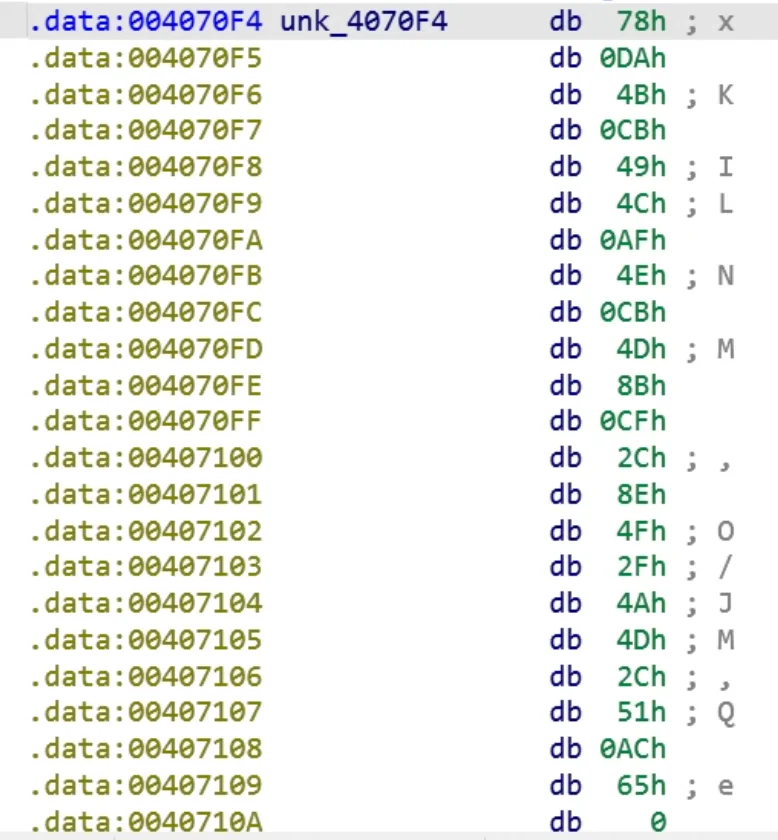Viewport: 778px width, 840px height.
Task: Select address .data:00407109
Action: coord(146,784)
